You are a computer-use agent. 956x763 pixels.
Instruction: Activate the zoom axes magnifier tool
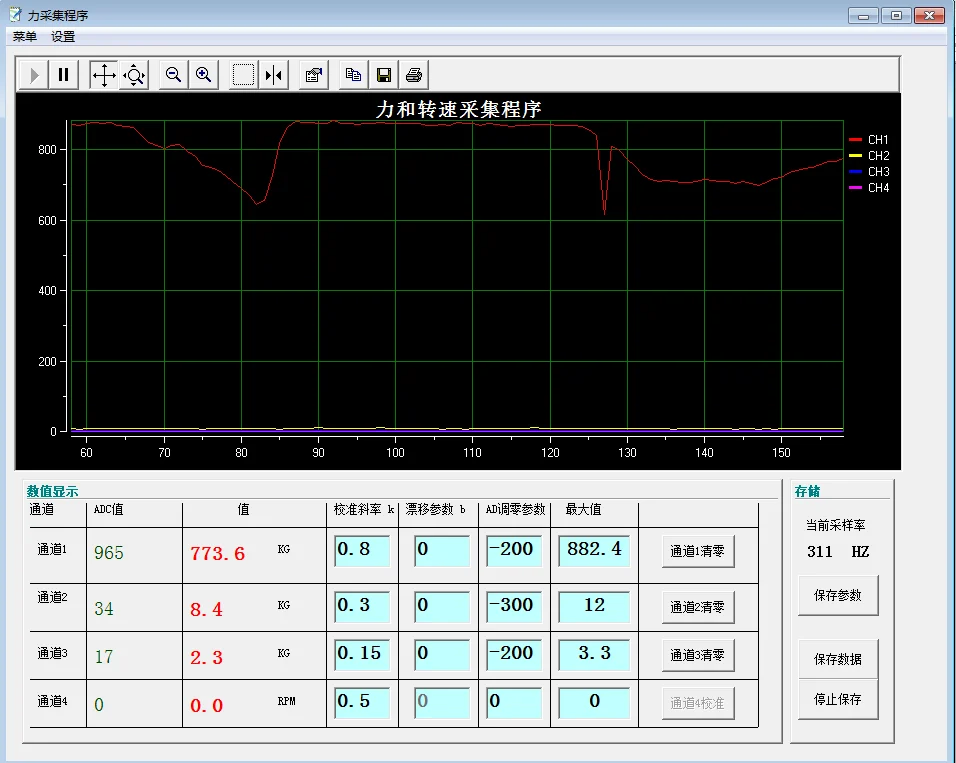tap(134, 75)
